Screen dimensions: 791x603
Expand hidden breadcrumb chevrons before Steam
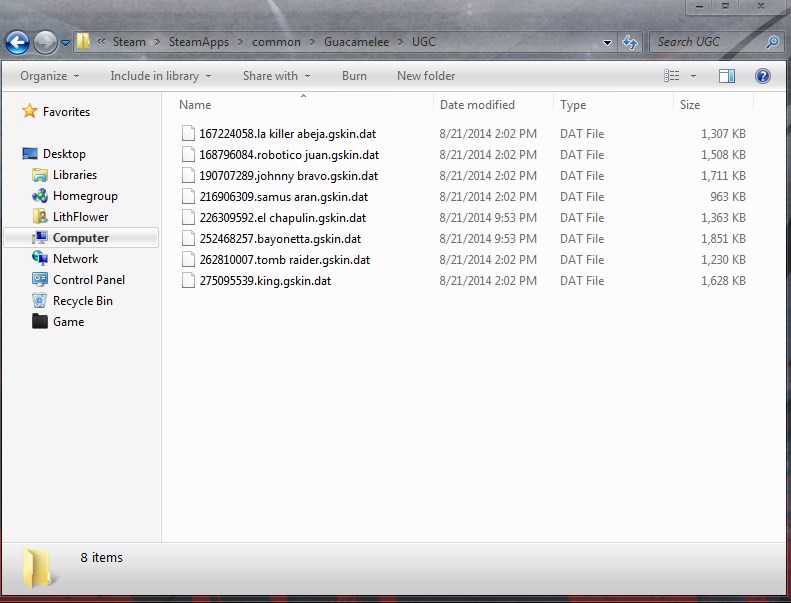pyautogui.click(x=101, y=42)
